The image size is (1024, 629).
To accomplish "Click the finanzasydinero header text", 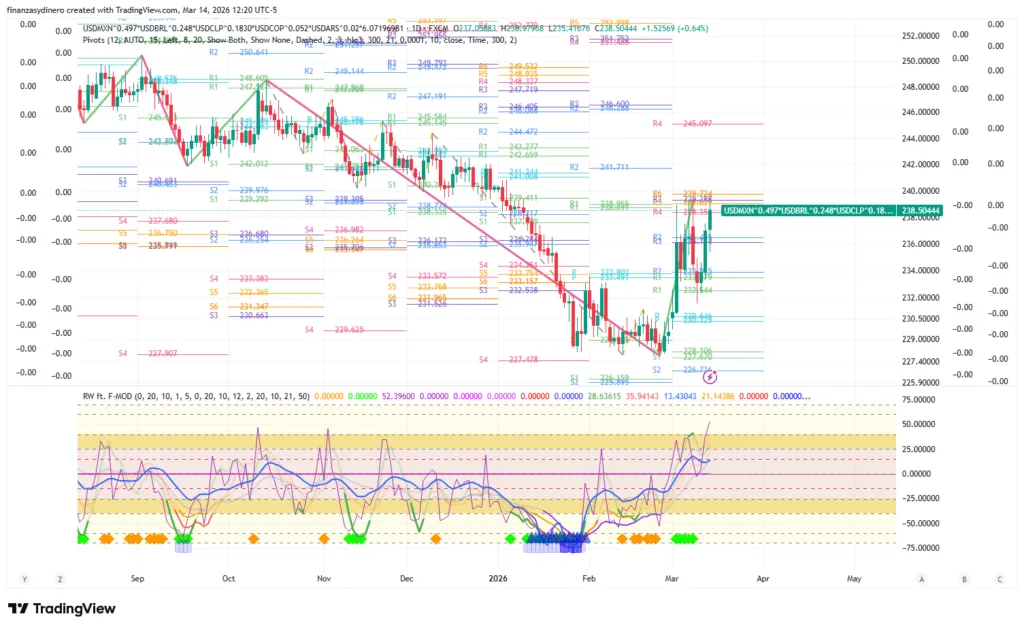I will pos(40,9).
